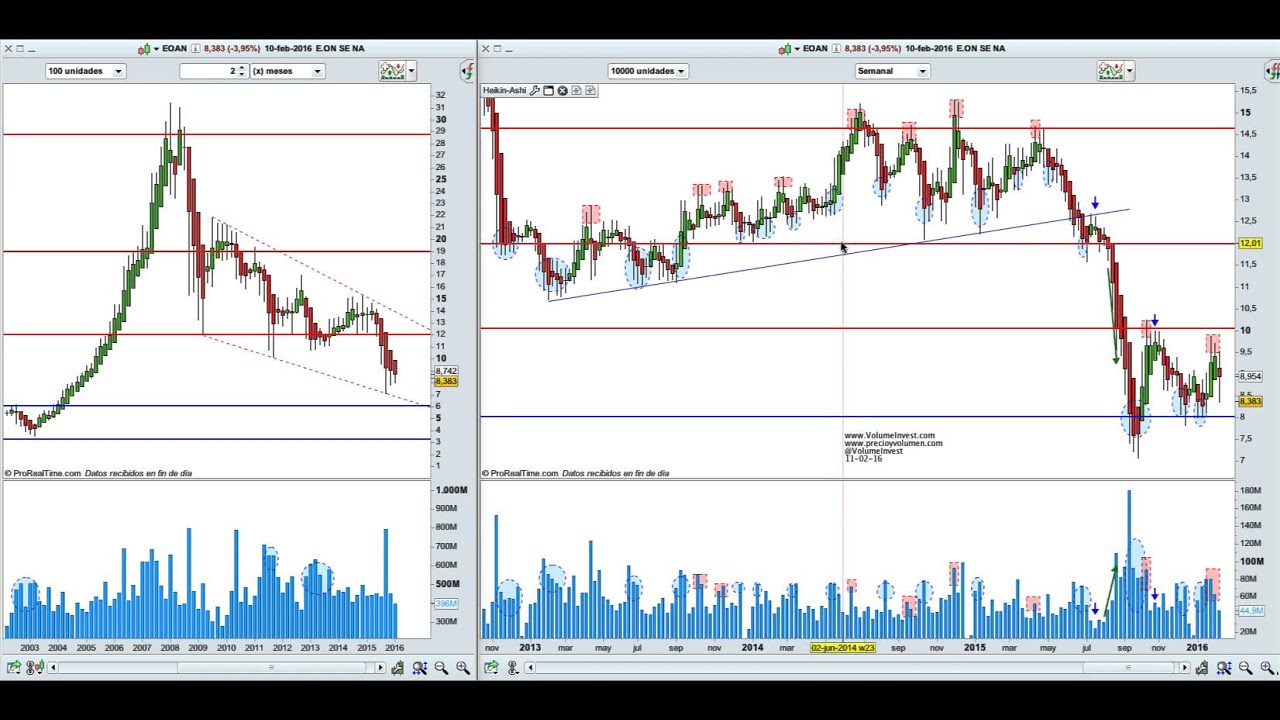Open the left chart '(x) meses' timeframe dropdown
Image resolution: width=1280 pixels, height=720 pixels.
[x=287, y=71]
